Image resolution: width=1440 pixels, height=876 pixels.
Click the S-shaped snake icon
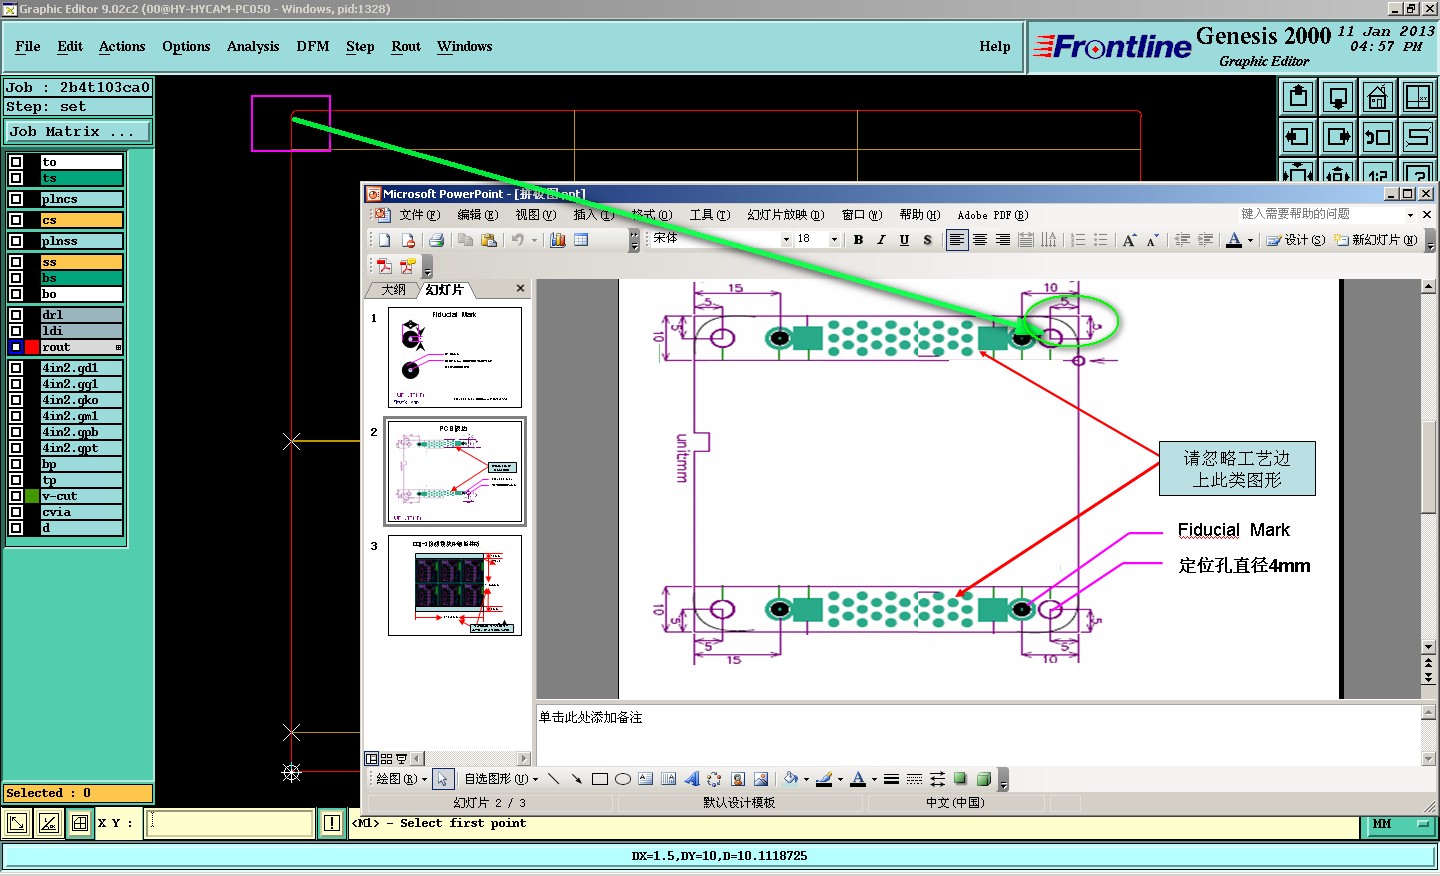click(1418, 136)
